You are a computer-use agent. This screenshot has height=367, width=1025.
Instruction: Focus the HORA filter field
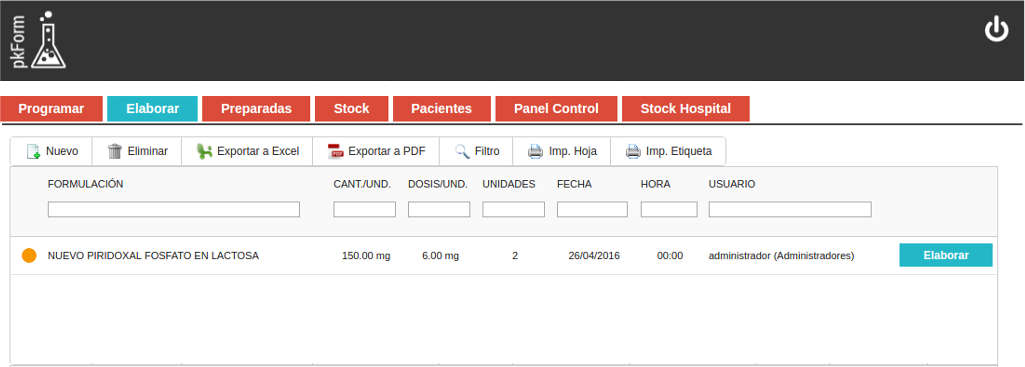pyautogui.click(x=669, y=209)
